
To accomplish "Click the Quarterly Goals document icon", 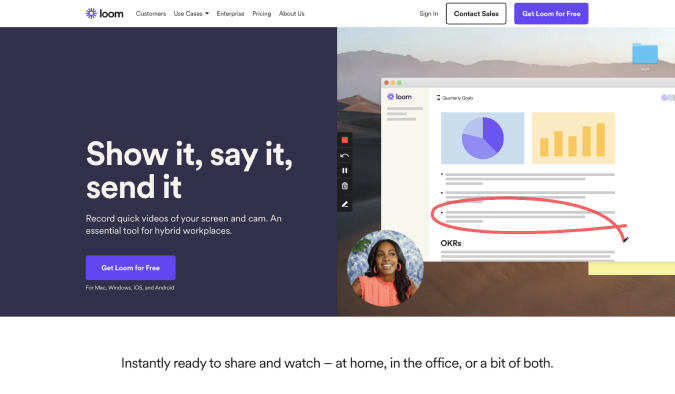I will (438, 98).
